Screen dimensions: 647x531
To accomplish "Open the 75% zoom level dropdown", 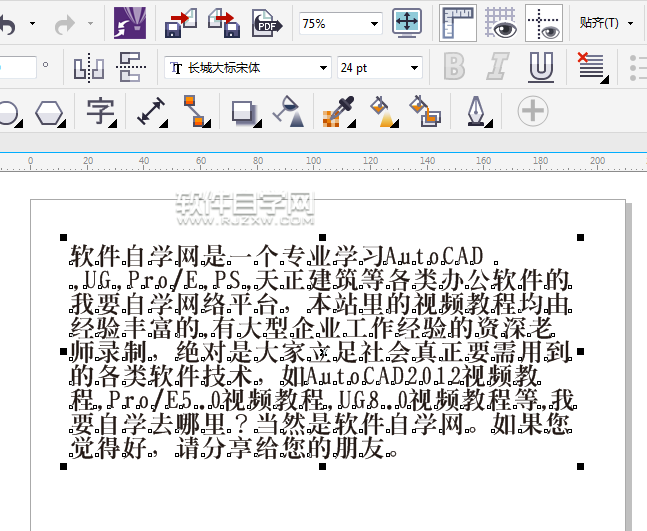I will click(x=374, y=24).
